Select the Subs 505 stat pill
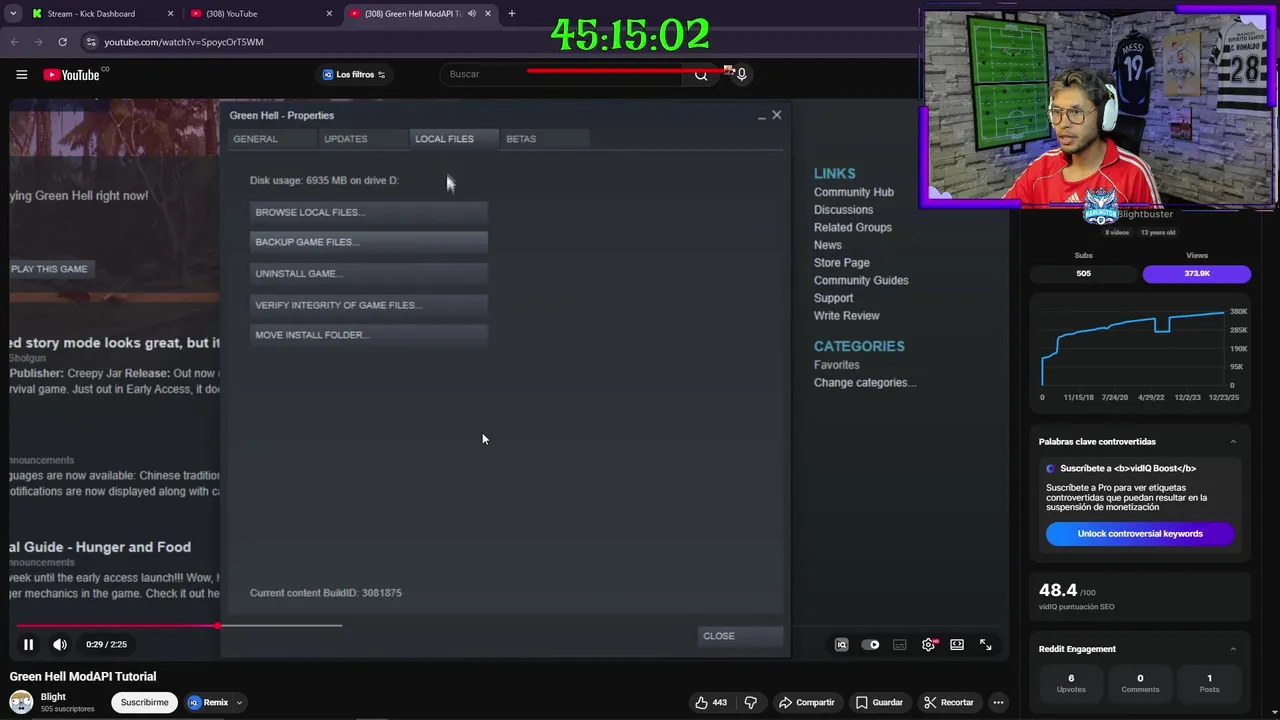This screenshot has width=1280, height=720. [x=1083, y=273]
